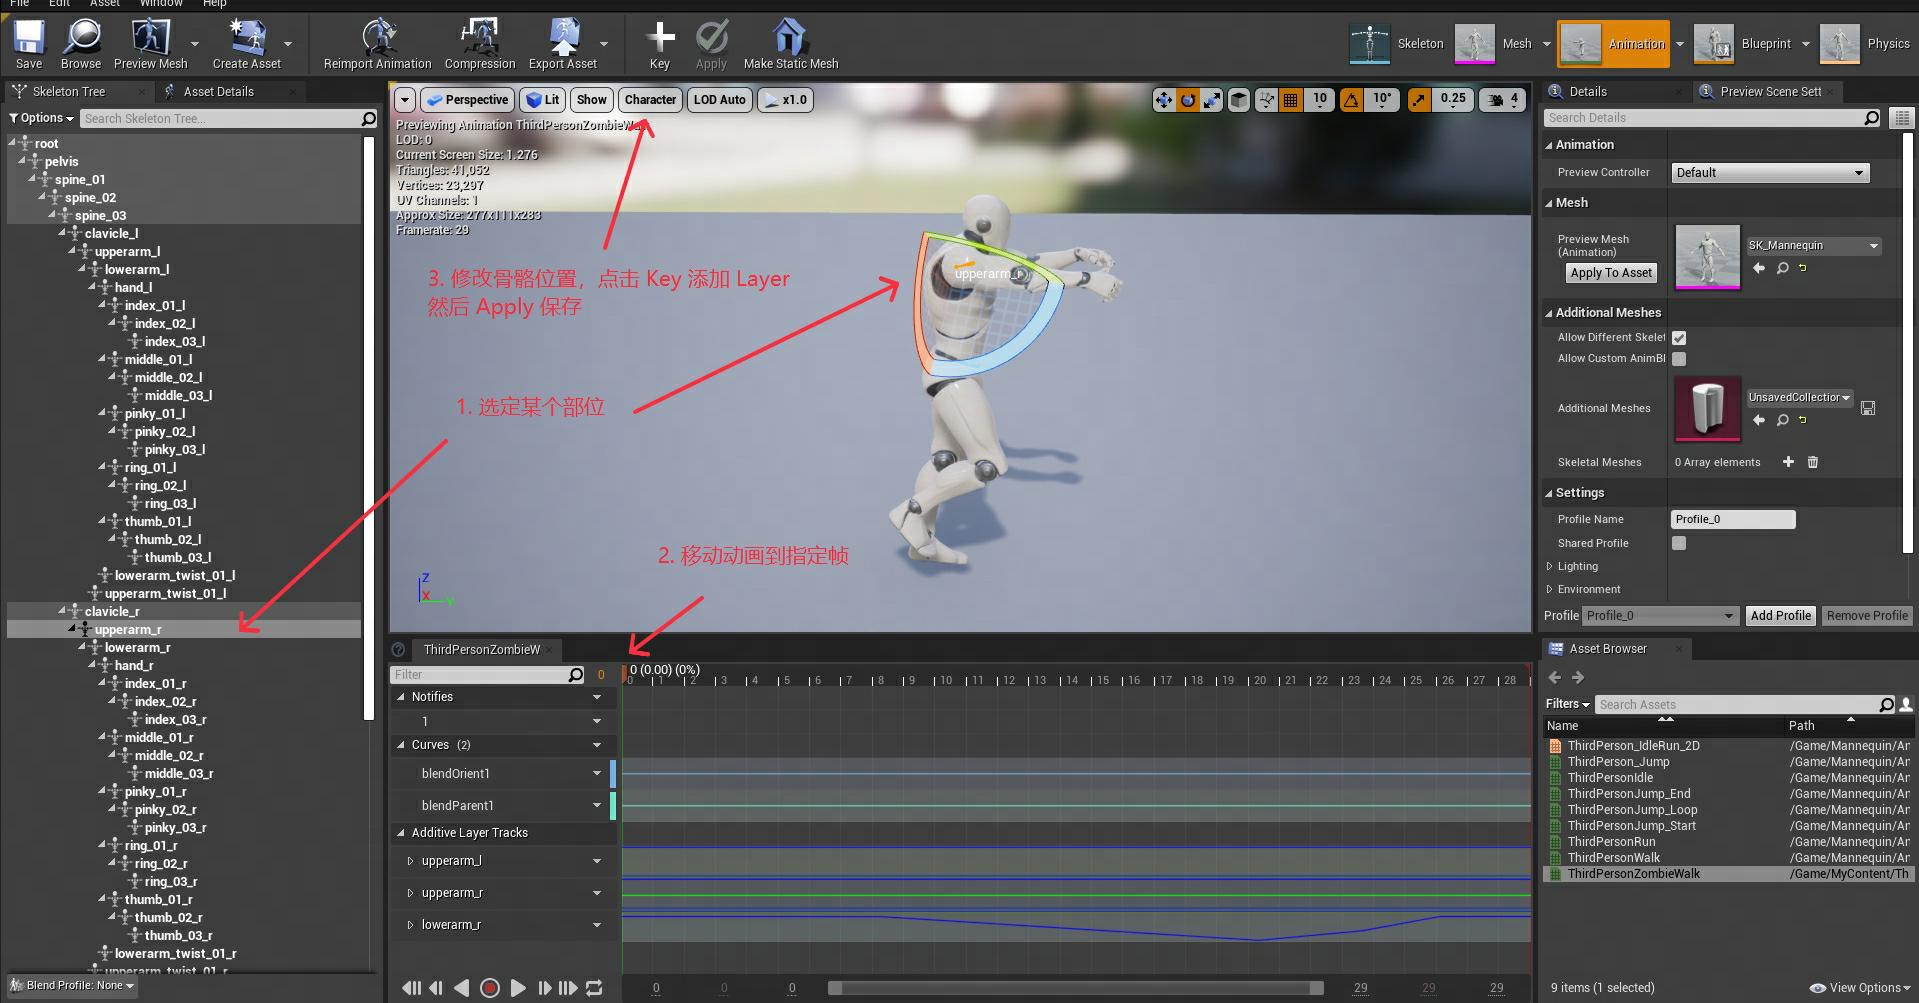
Task: Use selected mesh arrow for SK_Mannequin
Action: click(x=1760, y=268)
